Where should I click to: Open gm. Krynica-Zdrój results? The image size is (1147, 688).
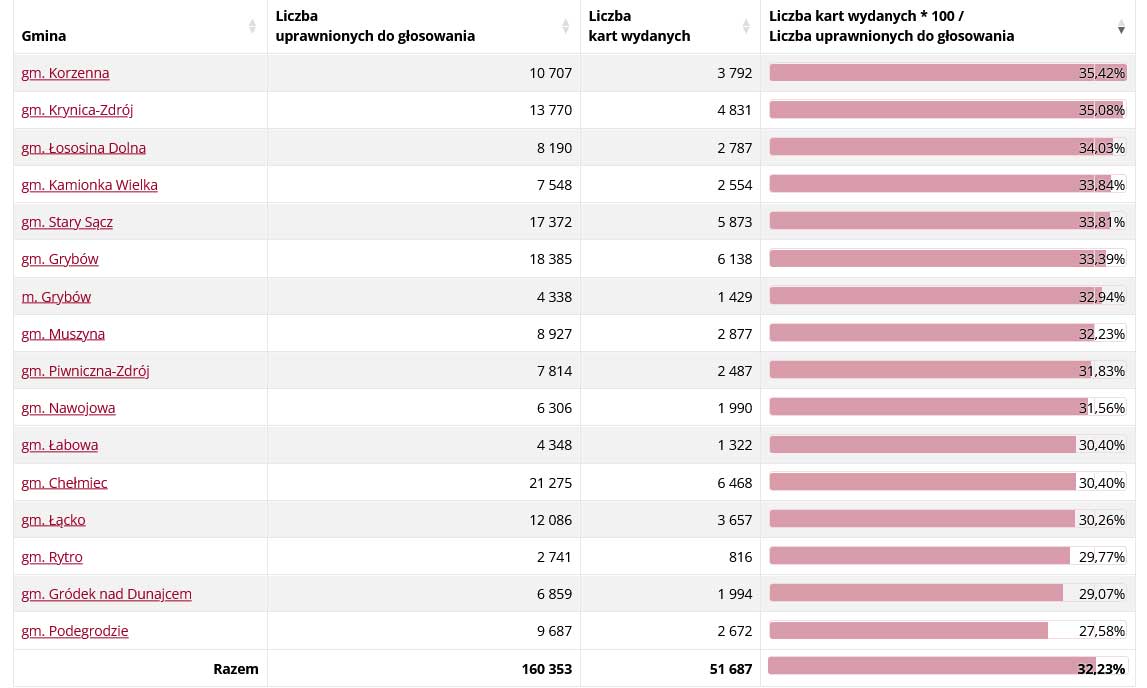coord(77,110)
